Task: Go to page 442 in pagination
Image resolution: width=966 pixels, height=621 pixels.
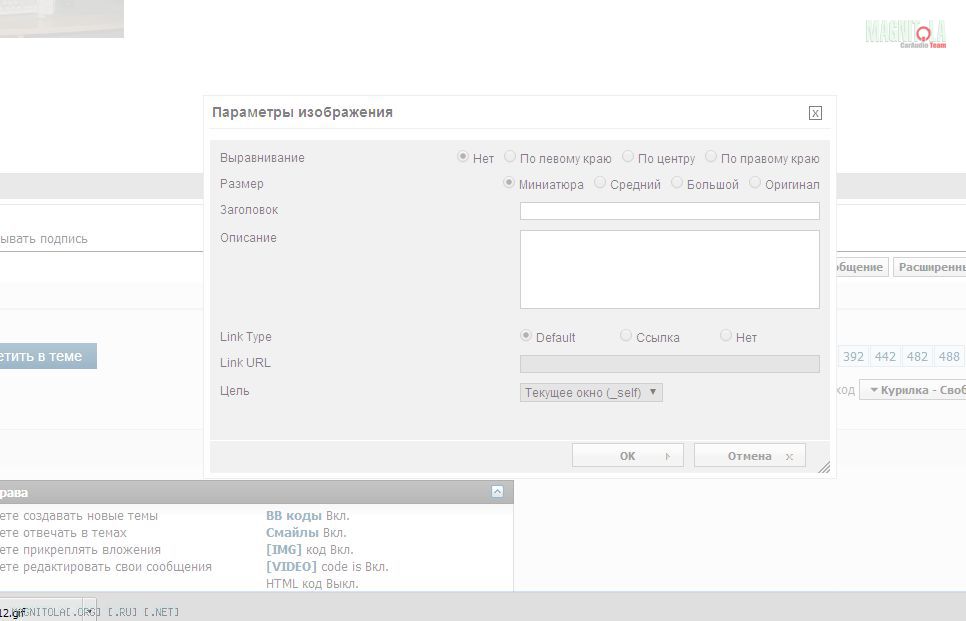Action: pyautogui.click(x=884, y=357)
